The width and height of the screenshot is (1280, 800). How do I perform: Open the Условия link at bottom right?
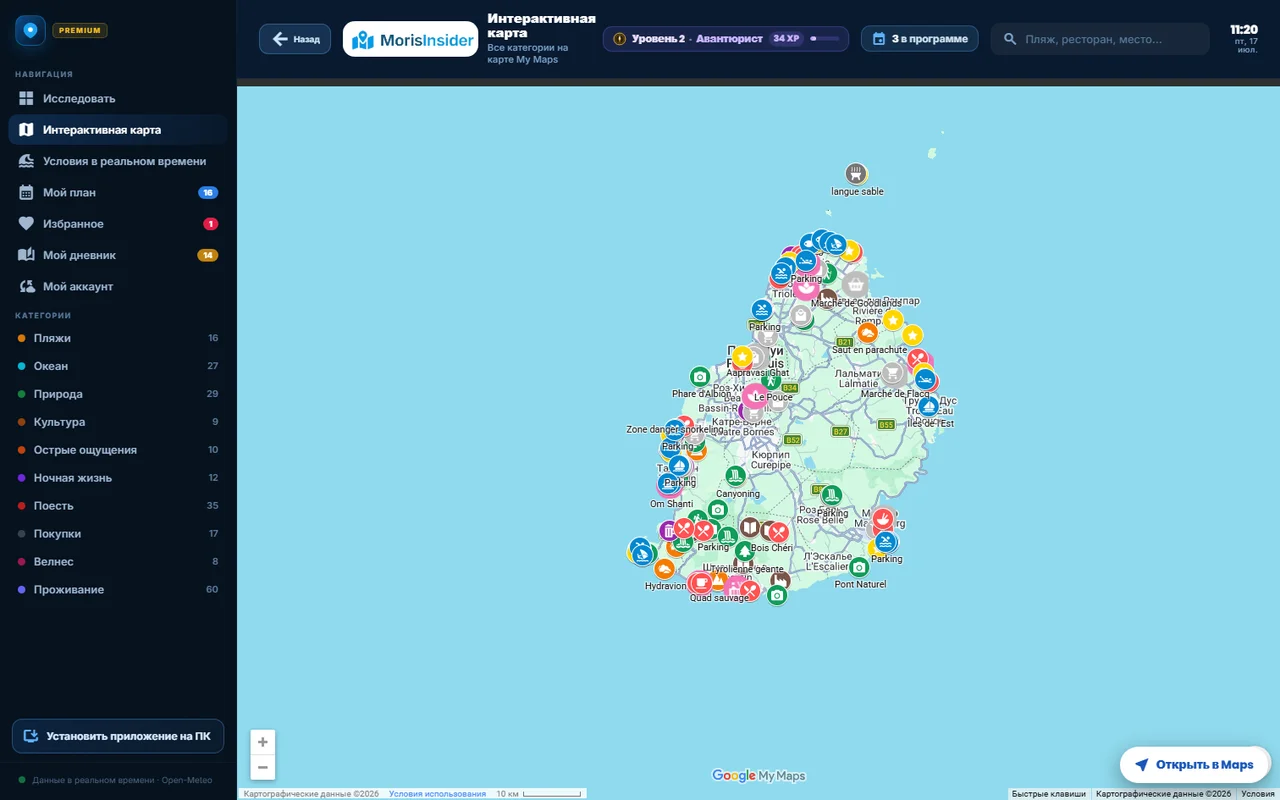tap(1258, 794)
